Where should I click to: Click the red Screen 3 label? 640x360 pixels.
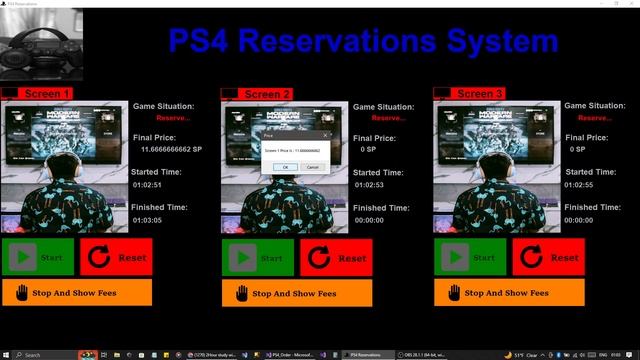point(469,93)
